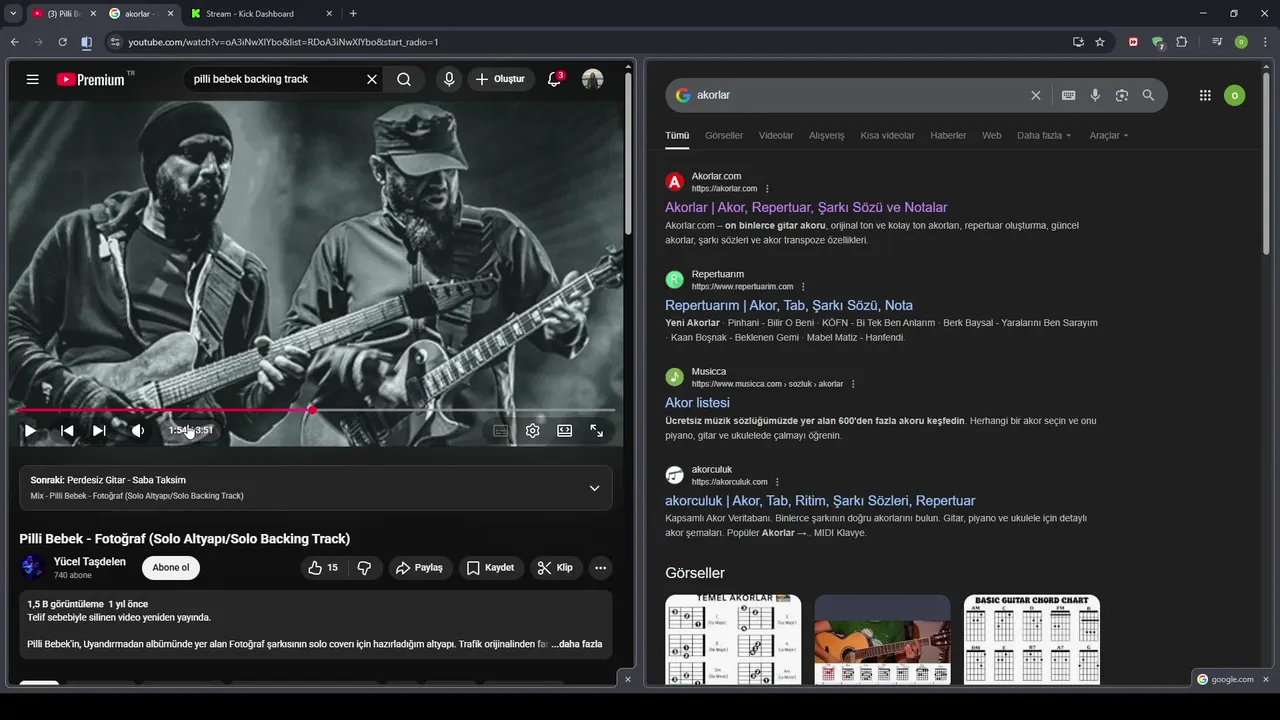Screen dimensions: 1280x720
Task: Open the Google account avatar
Action: (1235, 95)
